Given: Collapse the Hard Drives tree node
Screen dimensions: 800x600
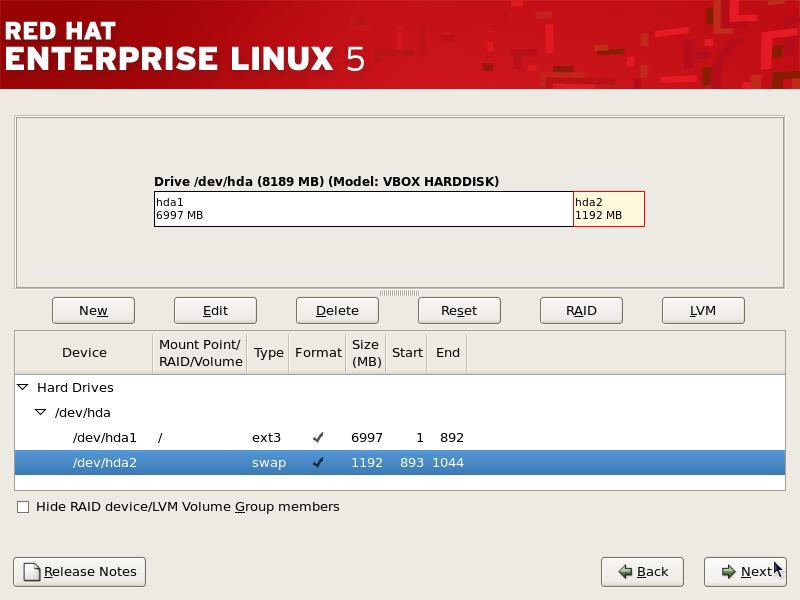Looking at the screenshot, I should [x=23, y=387].
